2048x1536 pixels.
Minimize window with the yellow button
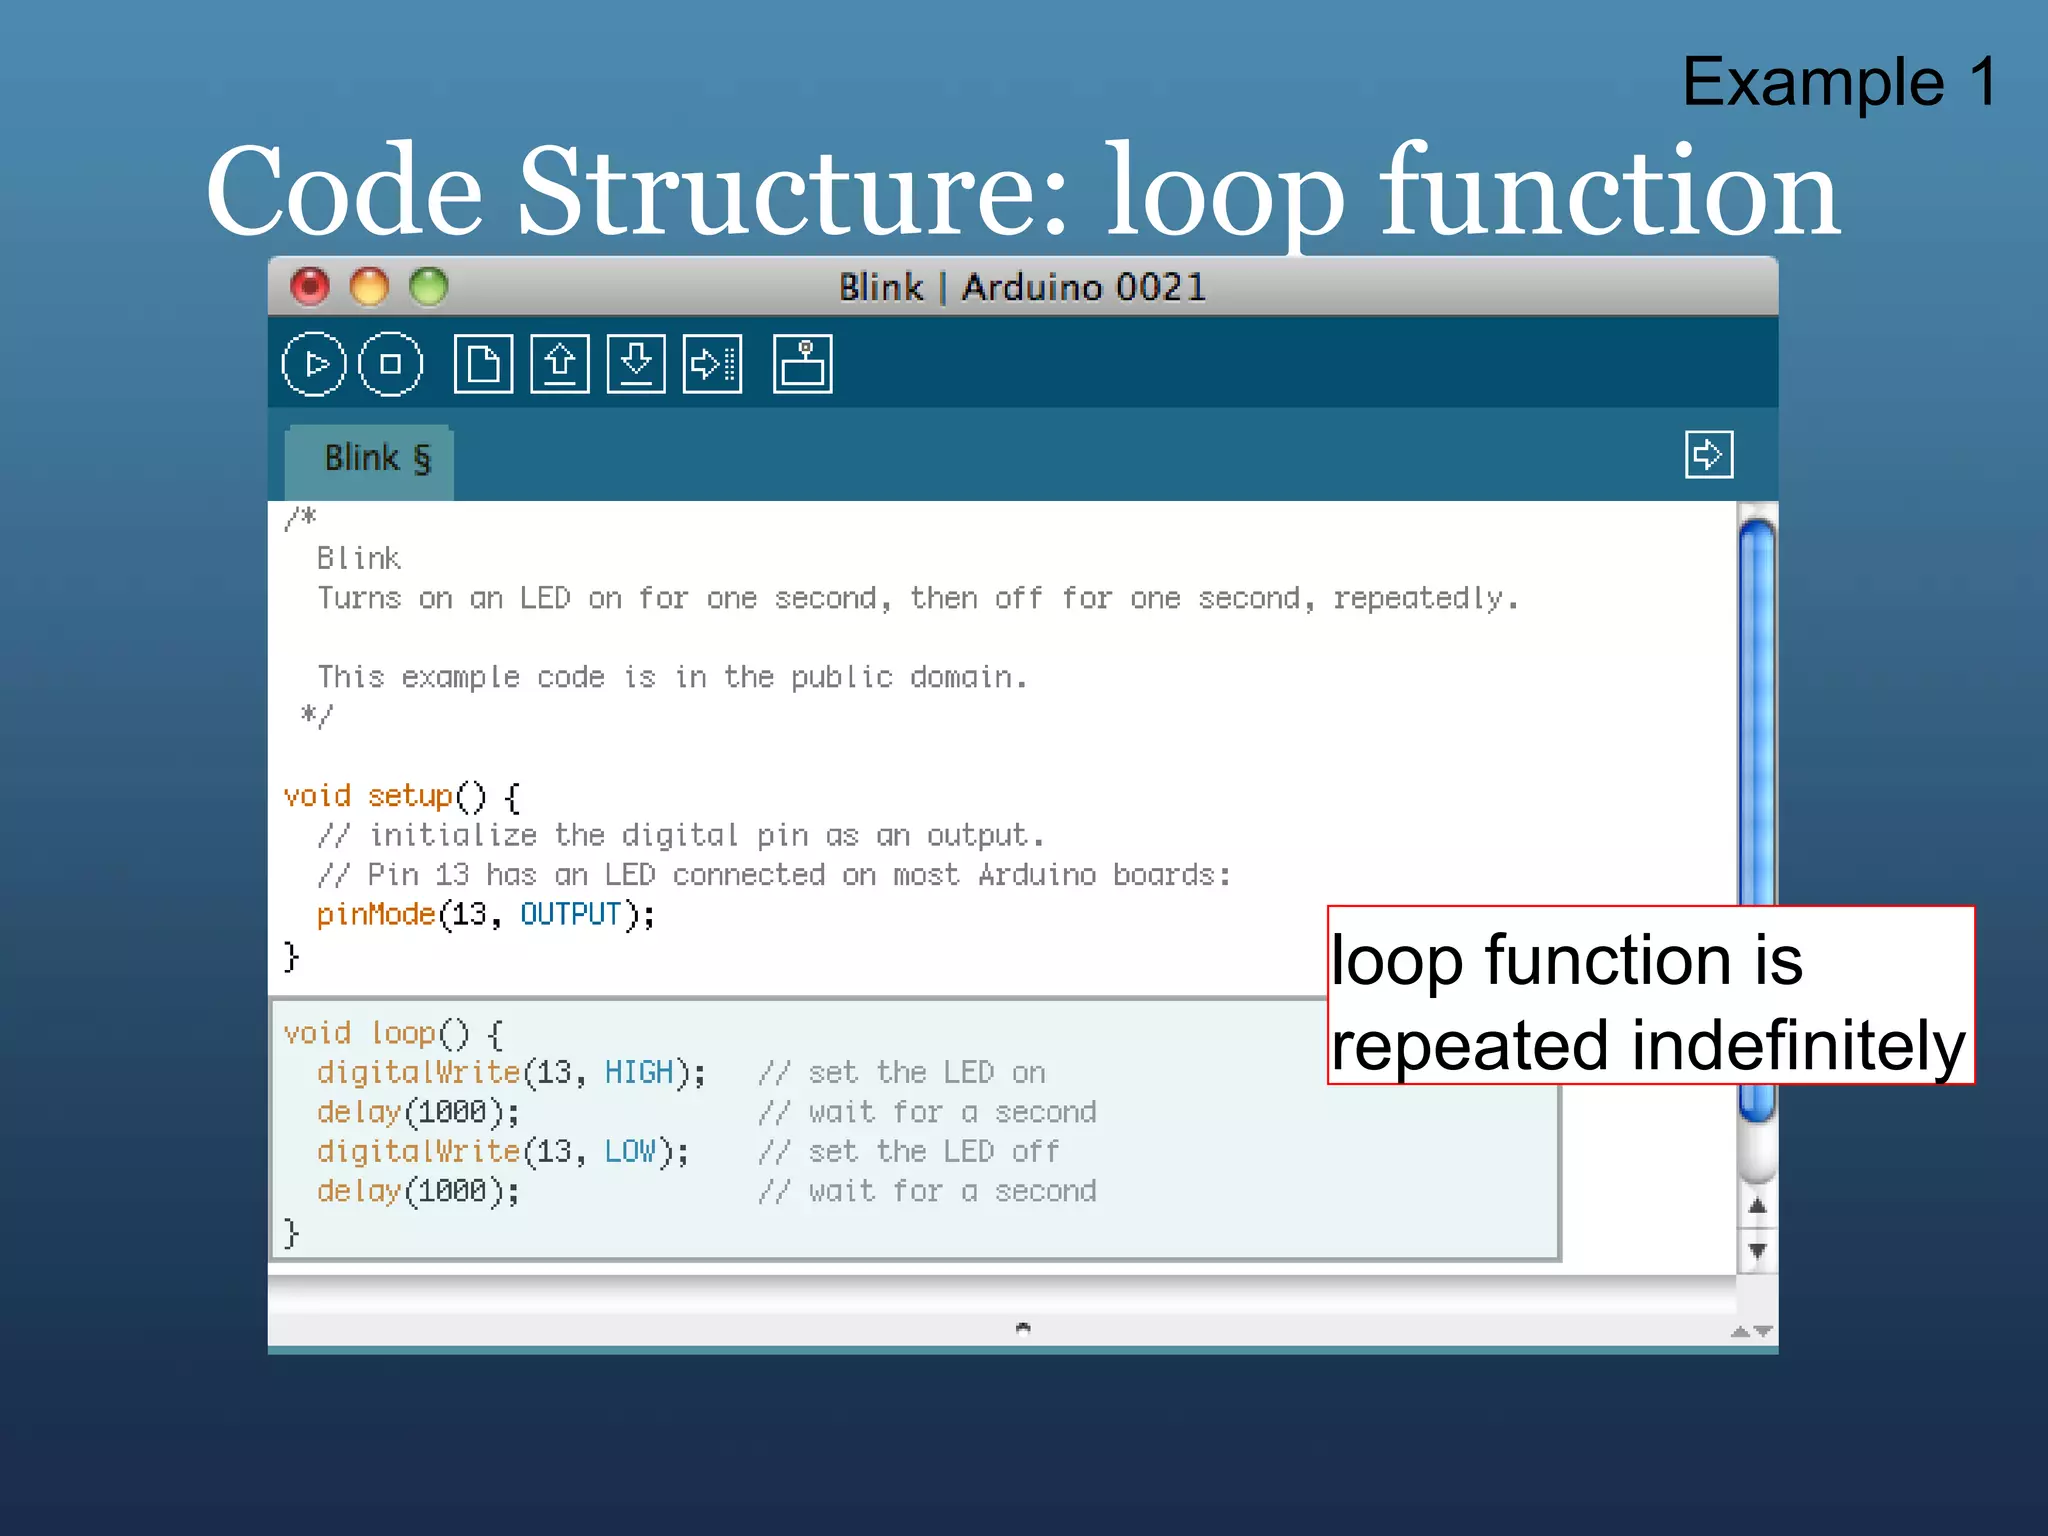click(x=369, y=287)
